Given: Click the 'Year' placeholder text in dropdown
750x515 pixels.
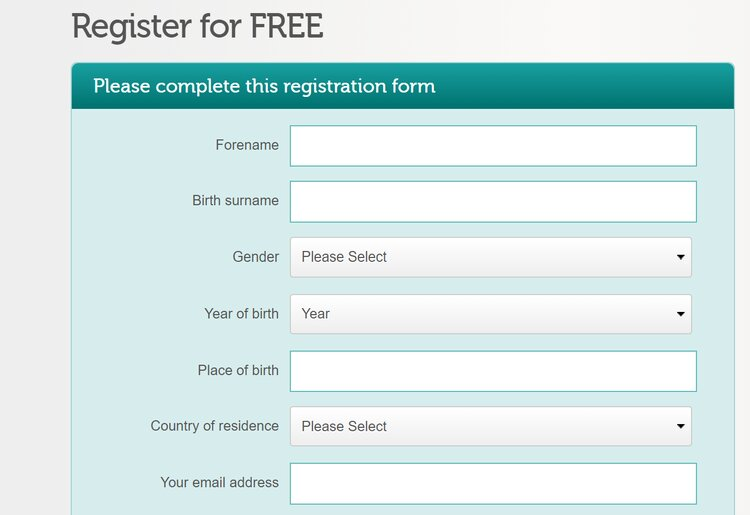Looking at the screenshot, I should [316, 314].
